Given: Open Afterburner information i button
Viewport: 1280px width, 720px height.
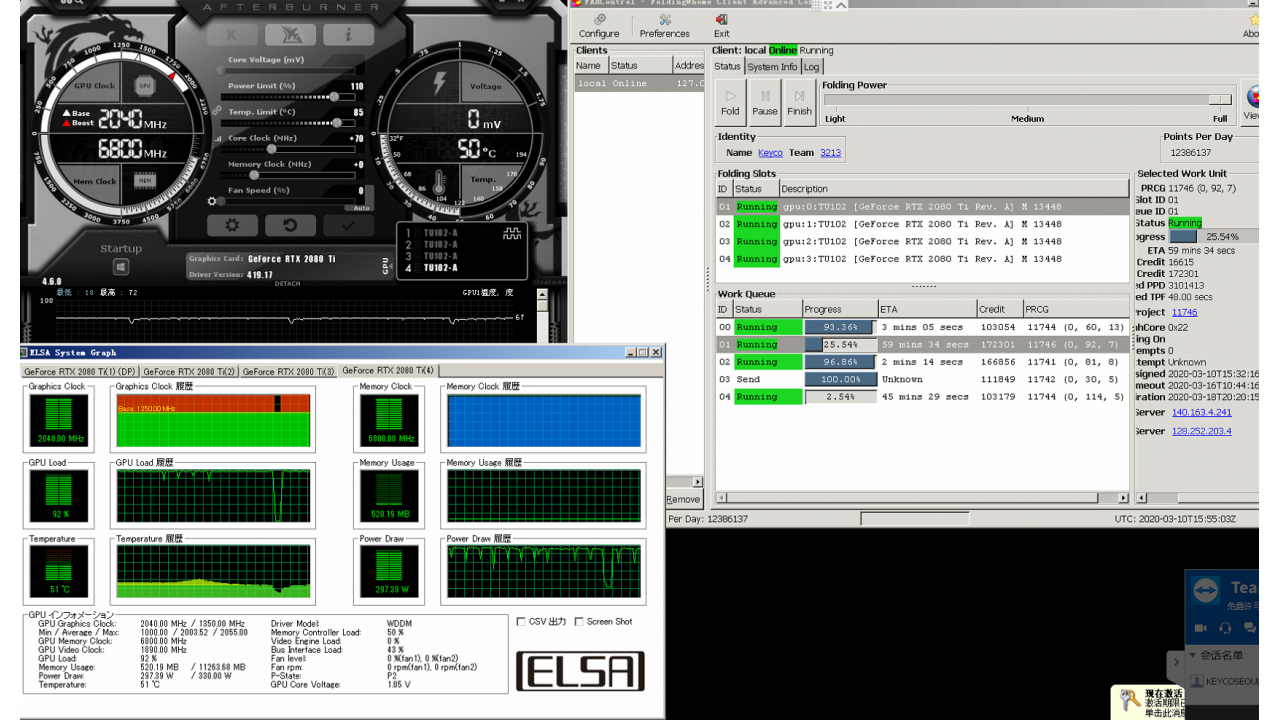Looking at the screenshot, I should click(x=349, y=34).
